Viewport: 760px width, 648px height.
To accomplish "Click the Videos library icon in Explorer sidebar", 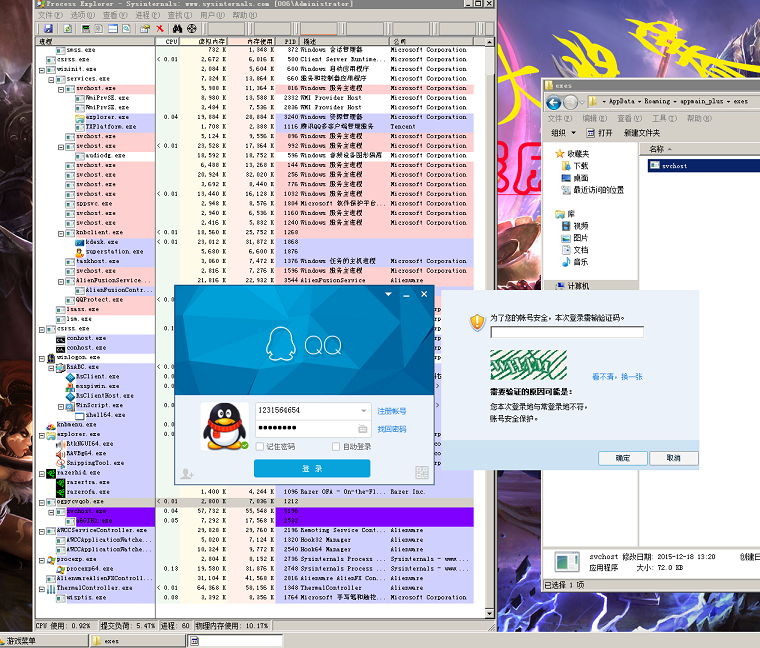I will pyautogui.click(x=566, y=226).
